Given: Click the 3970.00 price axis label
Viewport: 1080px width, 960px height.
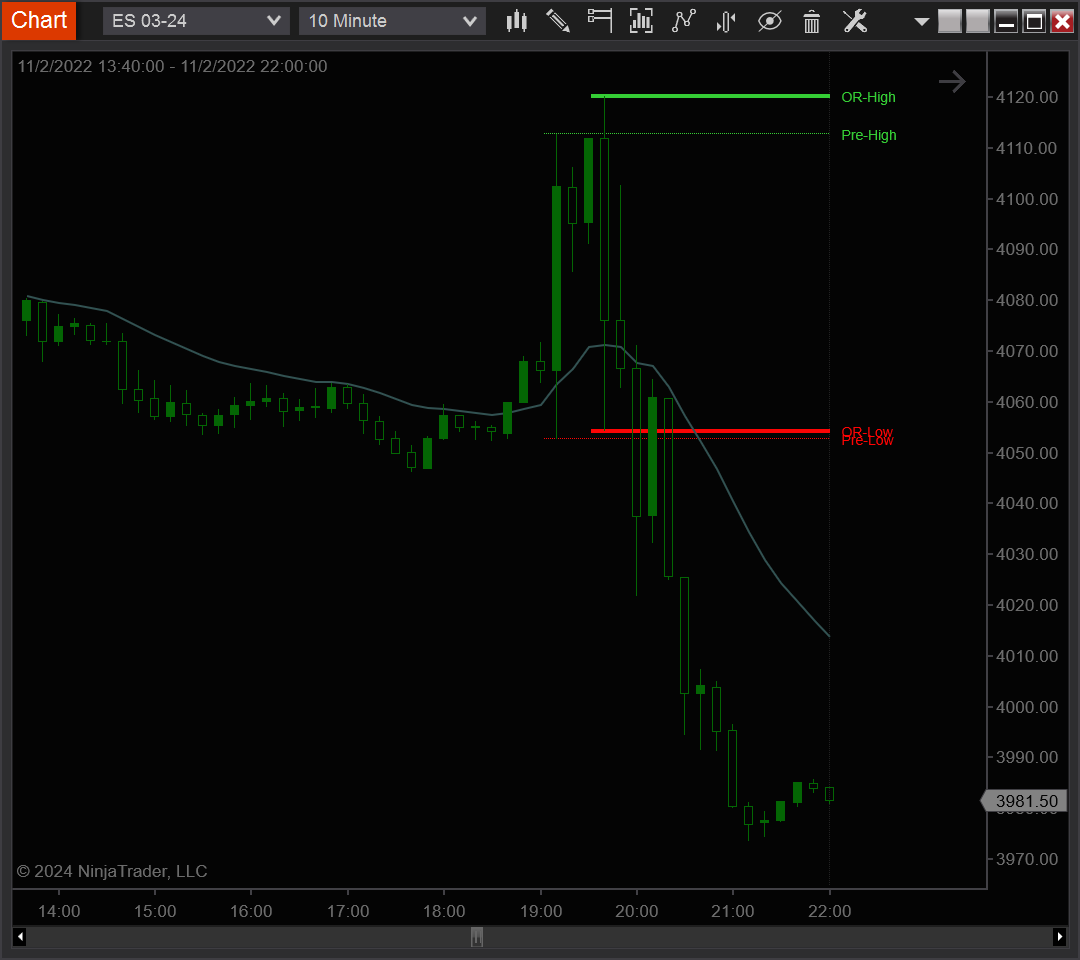Looking at the screenshot, I should pos(1026,859).
